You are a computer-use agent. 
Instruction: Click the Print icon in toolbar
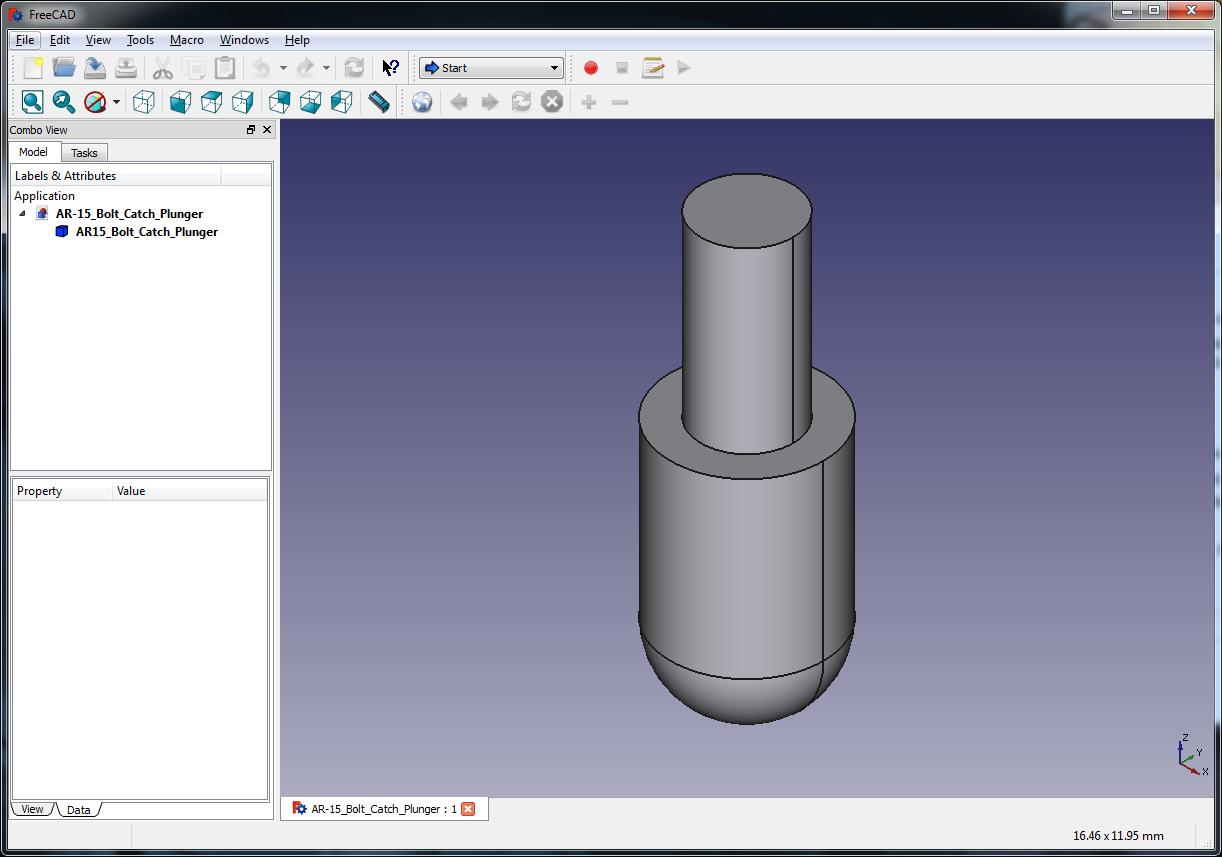click(x=126, y=68)
